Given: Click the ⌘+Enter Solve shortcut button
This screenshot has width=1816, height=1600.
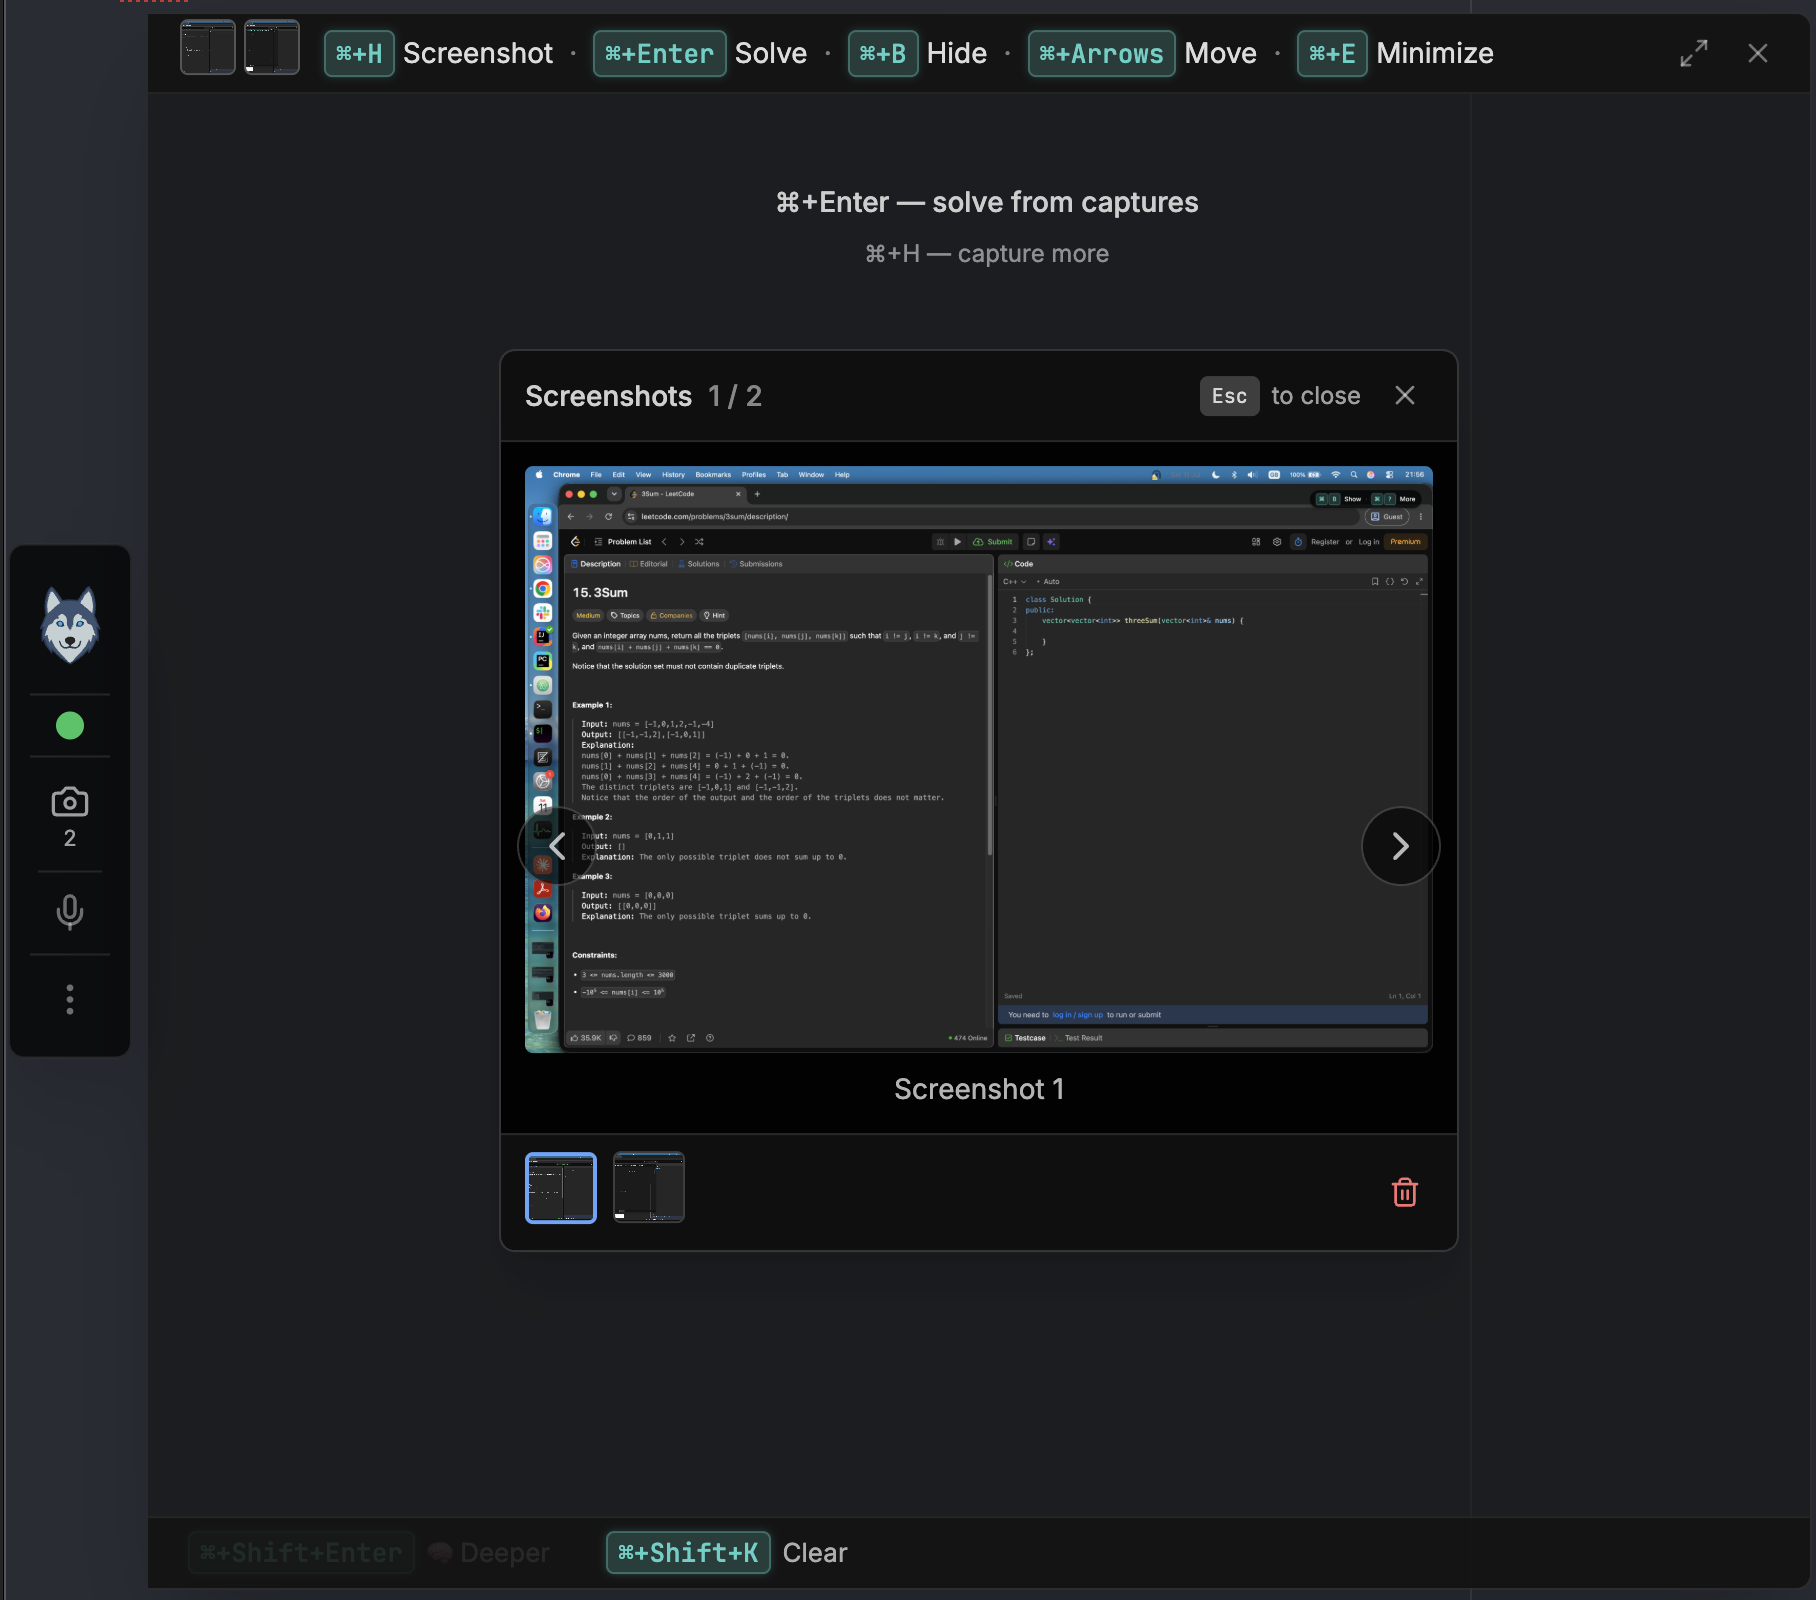Looking at the screenshot, I should [700, 54].
